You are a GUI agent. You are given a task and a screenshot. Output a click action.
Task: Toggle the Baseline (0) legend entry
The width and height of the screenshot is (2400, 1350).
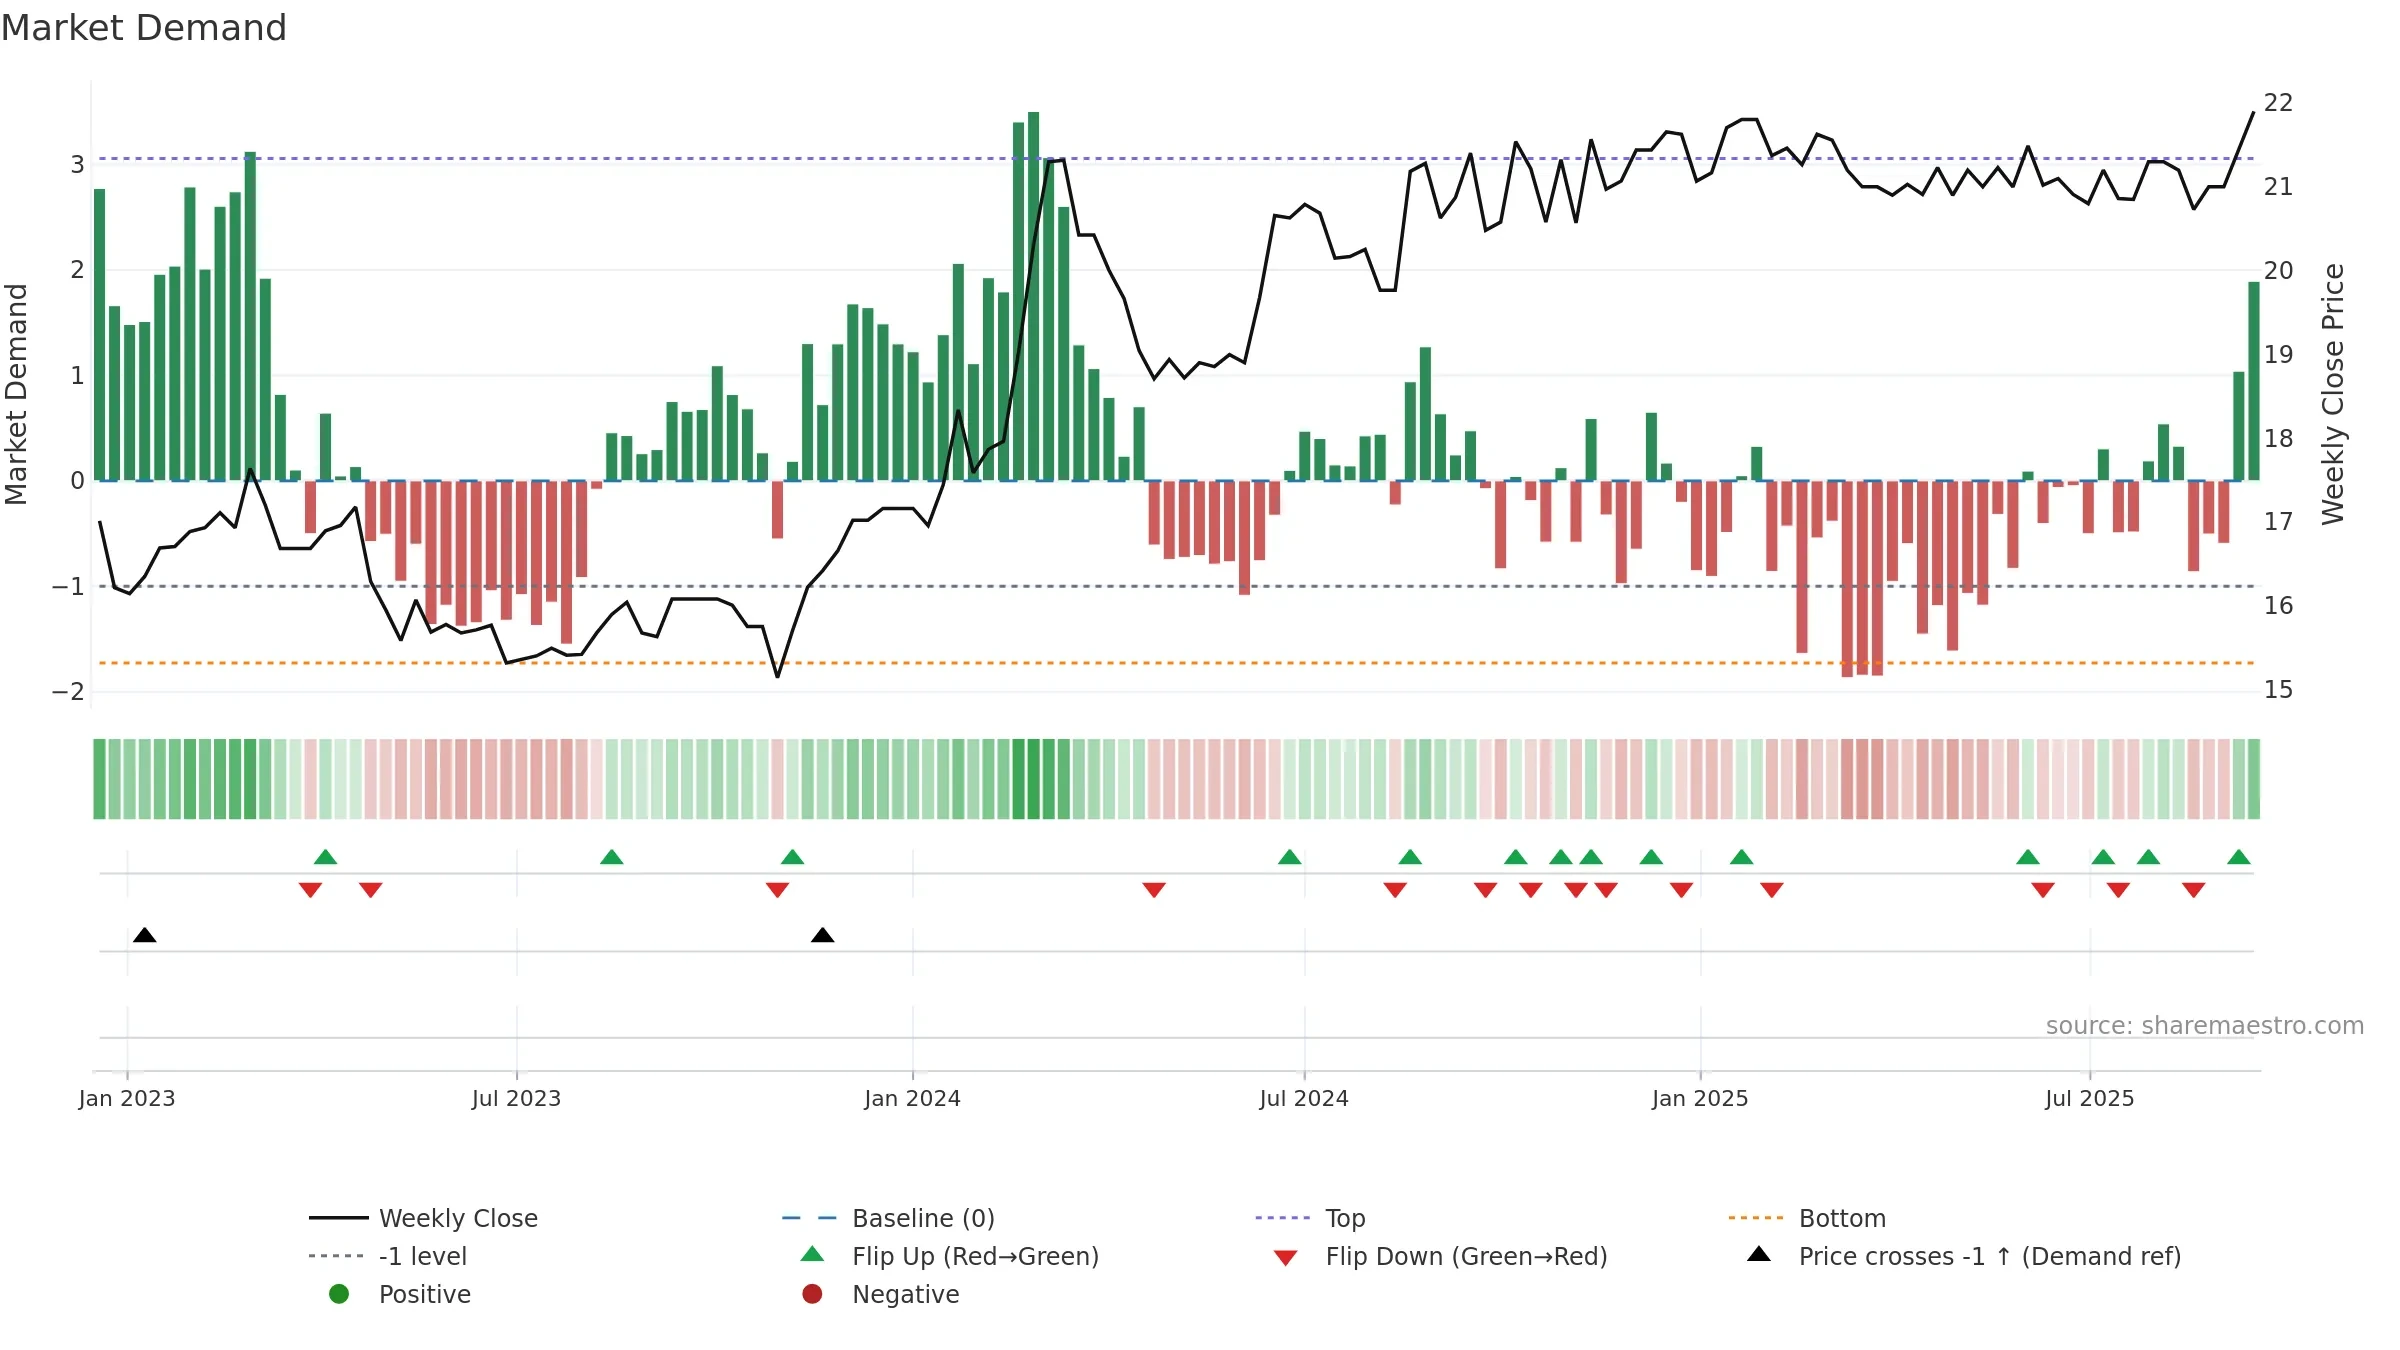pyautogui.click(x=888, y=1218)
